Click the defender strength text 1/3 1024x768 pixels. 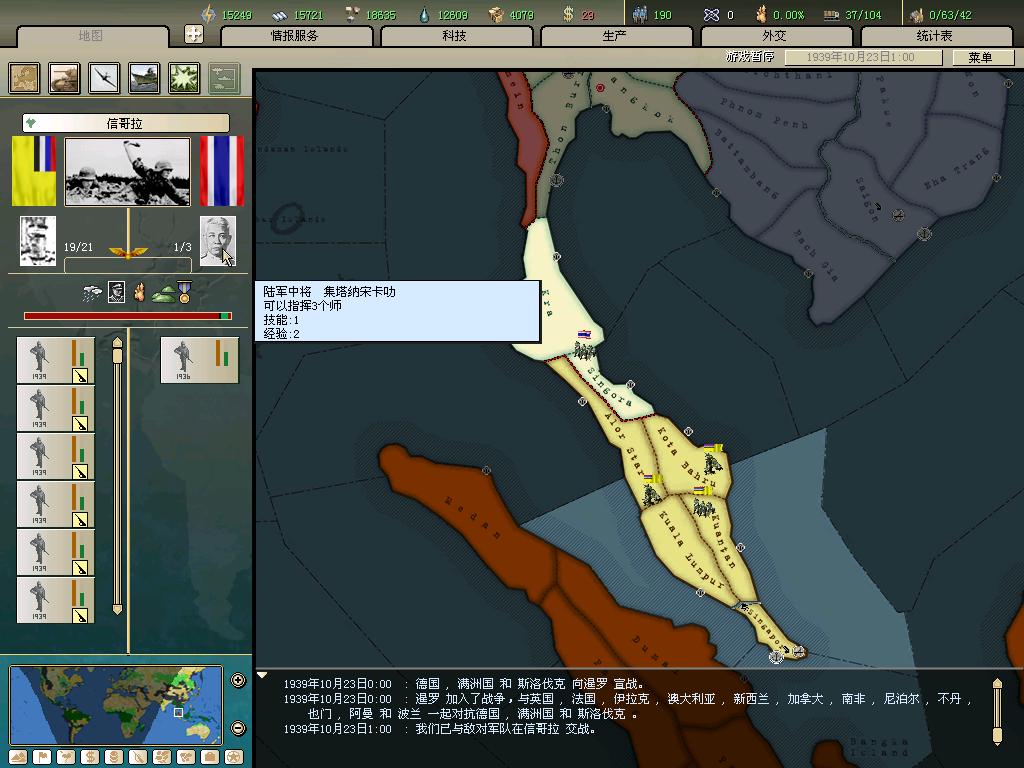[183, 247]
